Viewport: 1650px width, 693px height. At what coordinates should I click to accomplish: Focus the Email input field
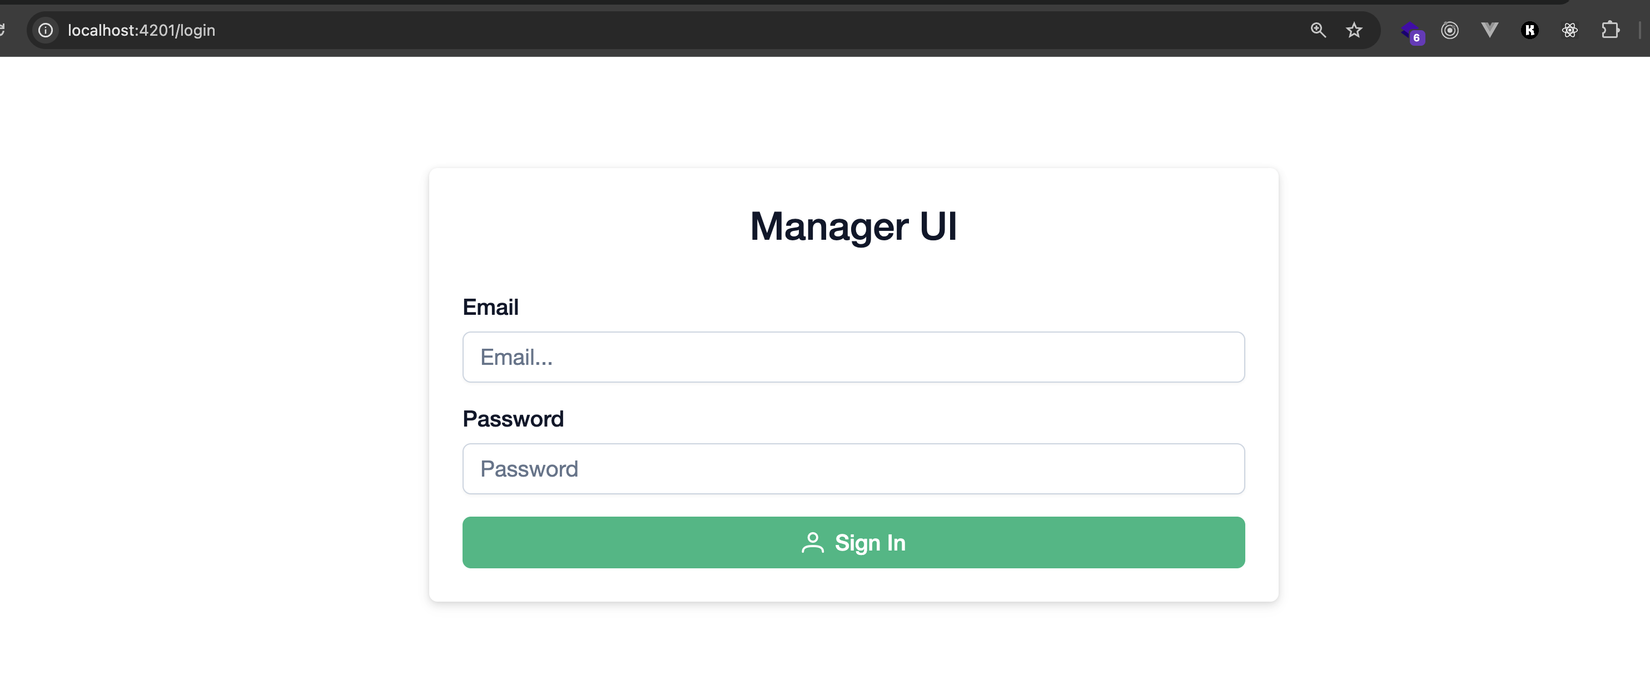tap(853, 357)
